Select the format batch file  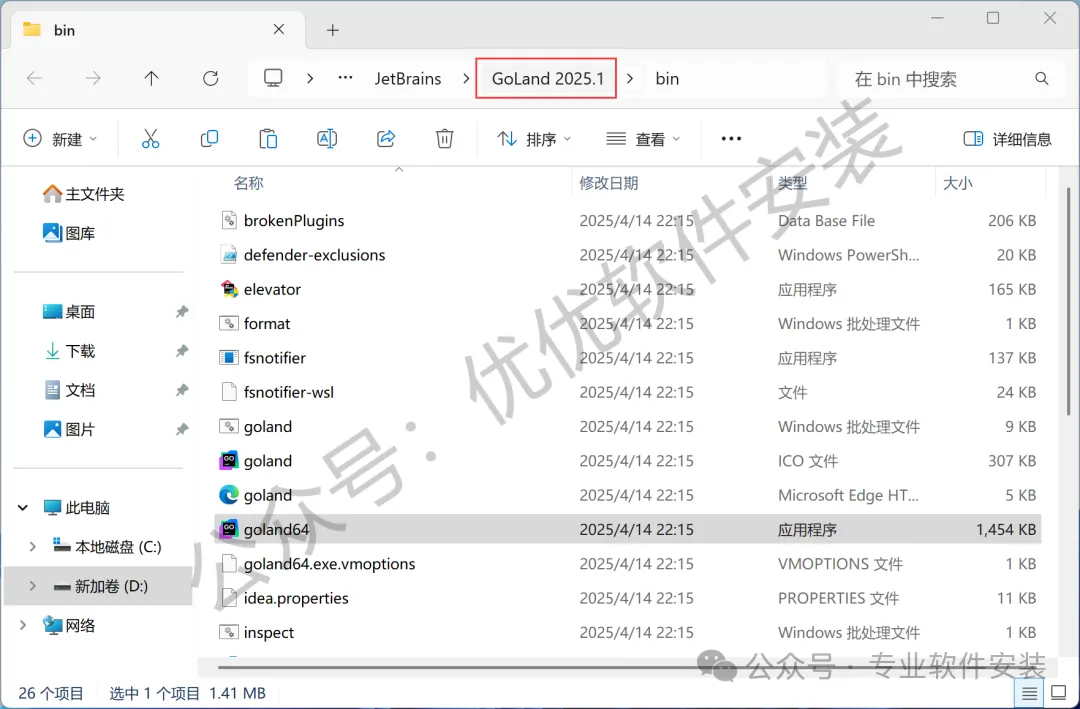(627, 323)
